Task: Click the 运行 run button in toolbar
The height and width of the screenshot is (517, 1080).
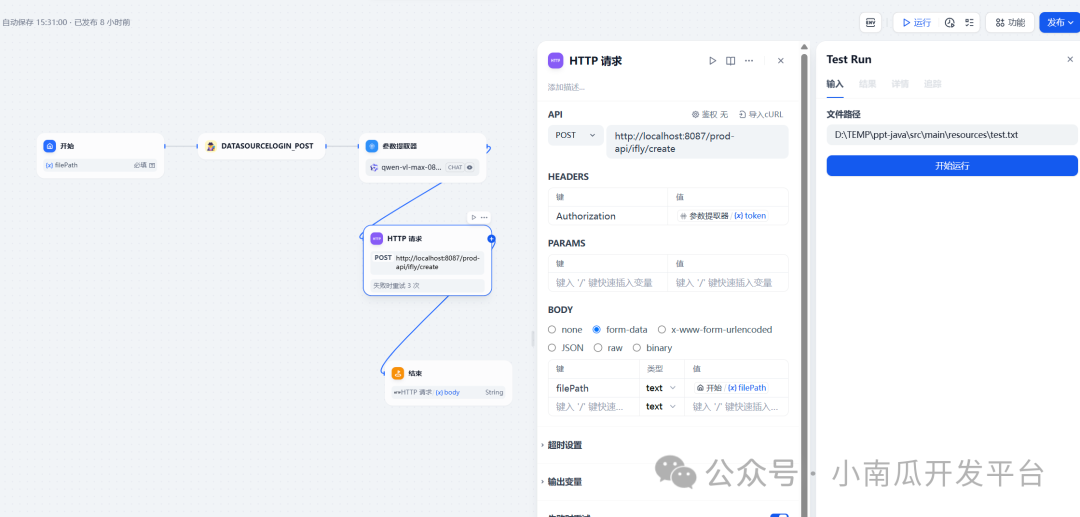Action: (x=916, y=23)
